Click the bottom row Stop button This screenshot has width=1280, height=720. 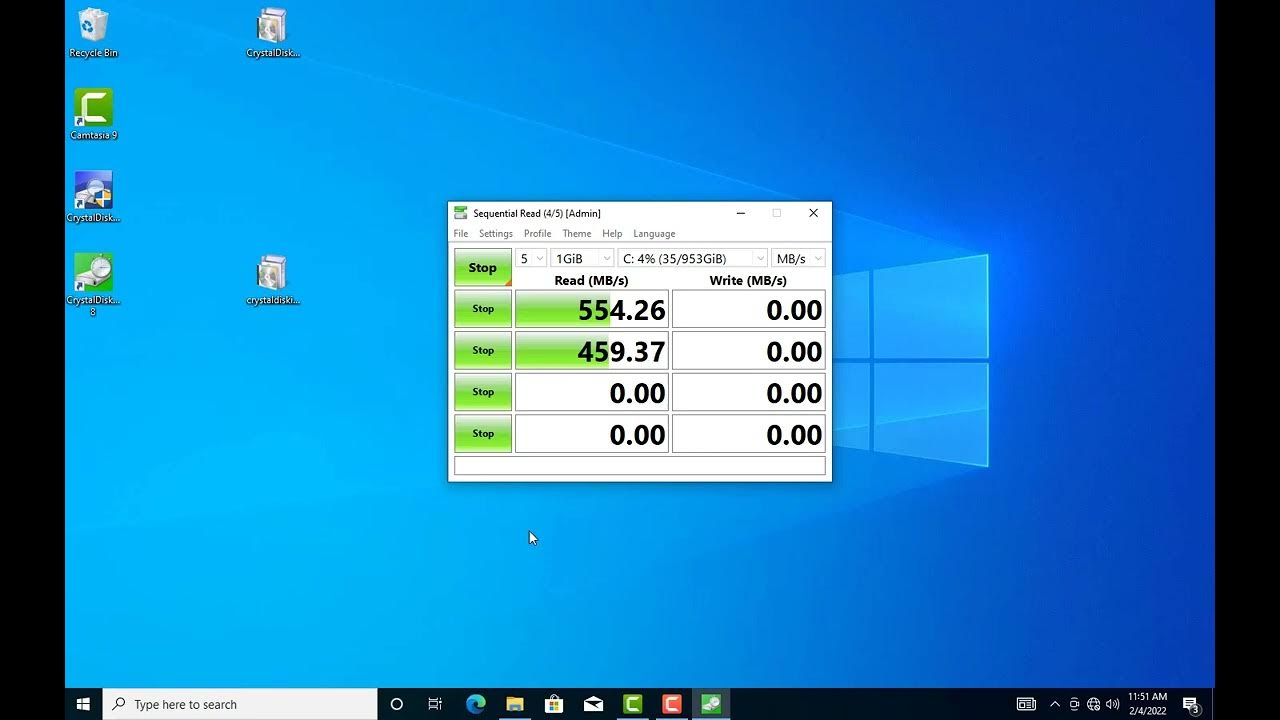tap(483, 433)
